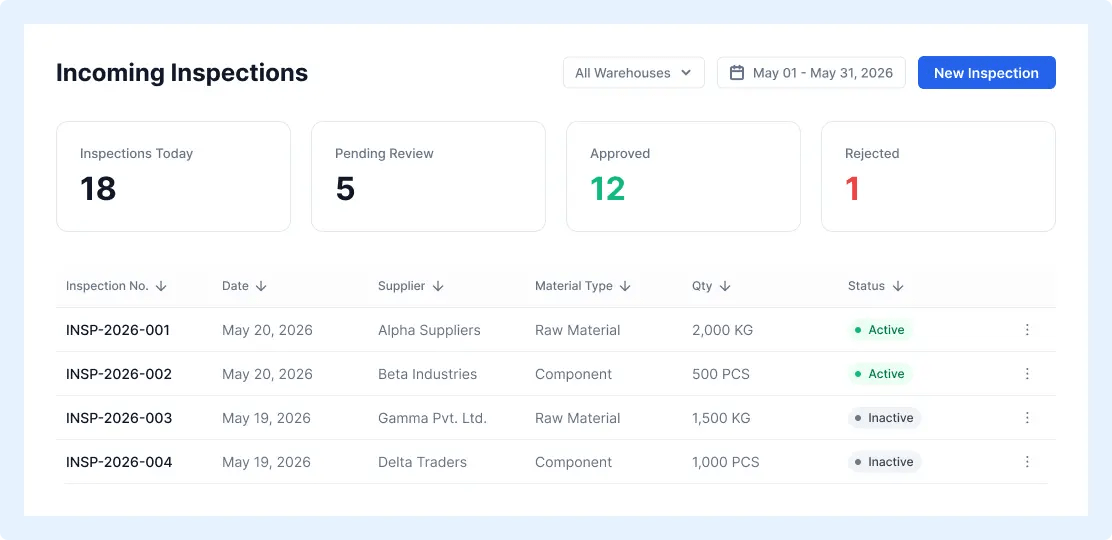Viewport: 1112px width, 540px height.
Task: Select the Approved summary card
Action: coord(684,176)
